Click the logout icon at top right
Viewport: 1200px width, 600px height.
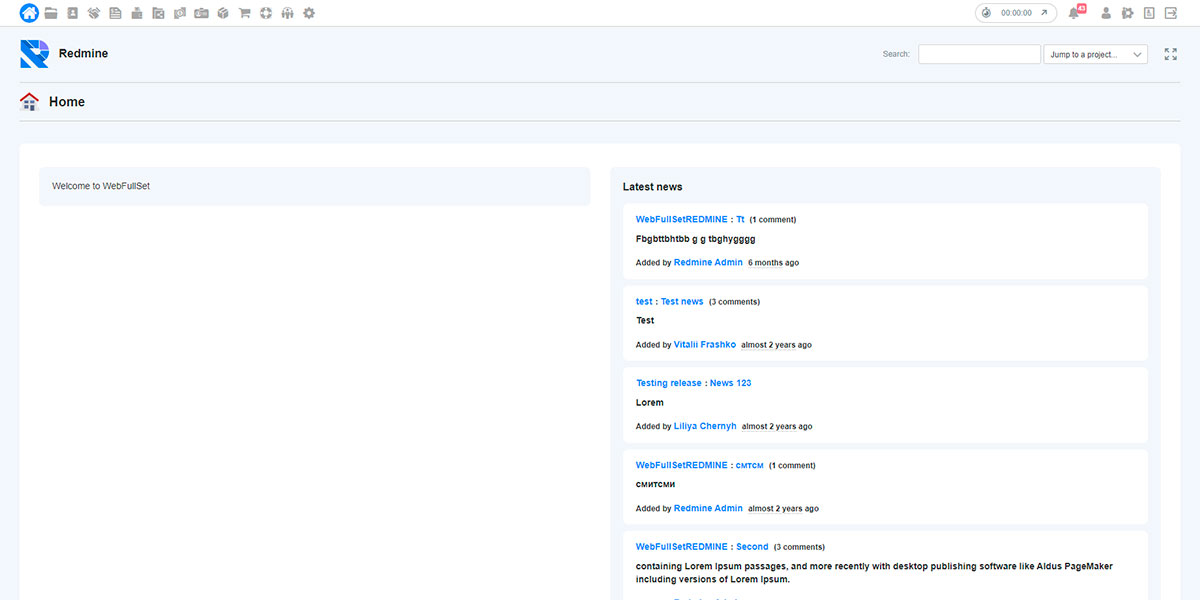click(x=1172, y=13)
